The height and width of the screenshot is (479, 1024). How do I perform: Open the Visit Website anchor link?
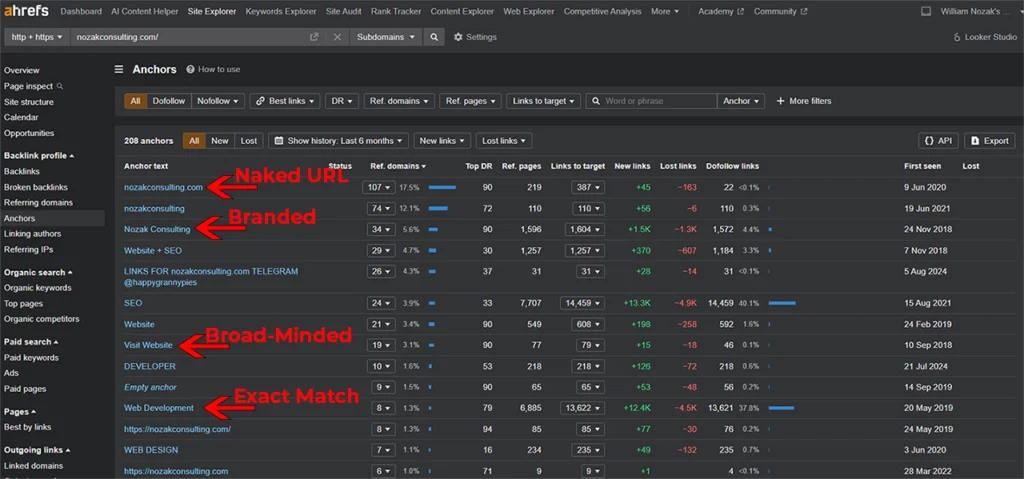148,345
